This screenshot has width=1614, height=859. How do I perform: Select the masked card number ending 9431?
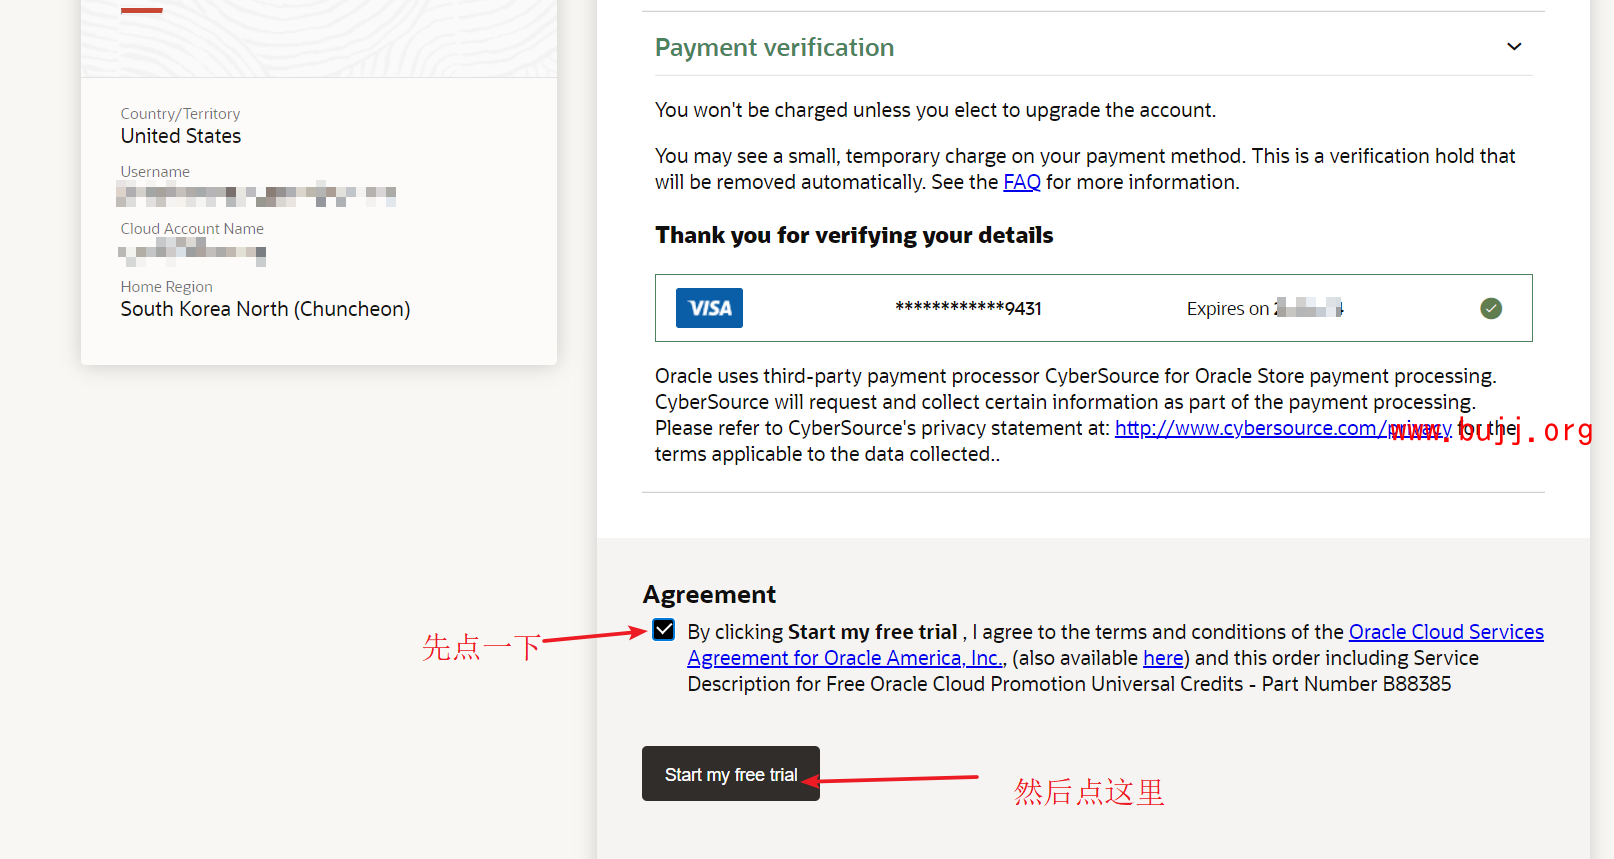coord(968,309)
